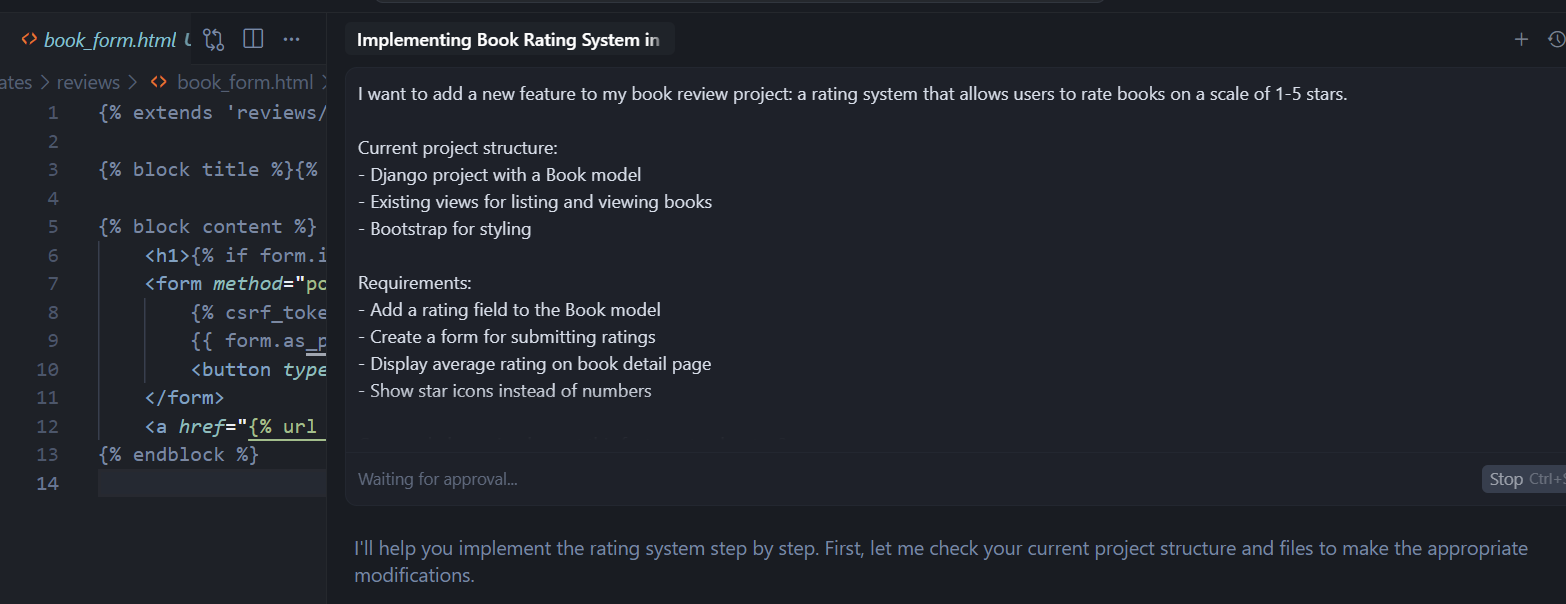Click the HTML icon in the breadcrumb path
The image size is (1566, 604).
click(x=158, y=82)
